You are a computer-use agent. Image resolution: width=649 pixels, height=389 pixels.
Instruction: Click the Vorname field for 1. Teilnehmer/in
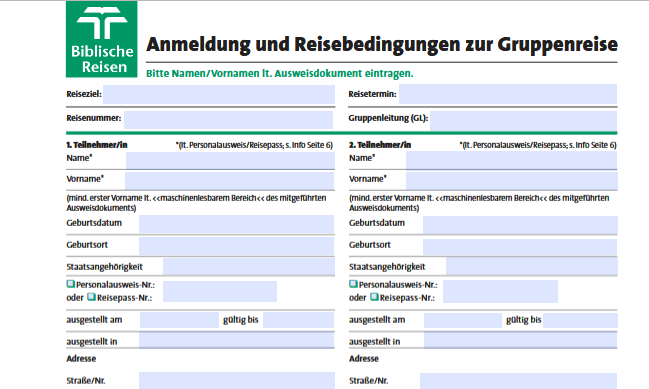tap(229, 181)
